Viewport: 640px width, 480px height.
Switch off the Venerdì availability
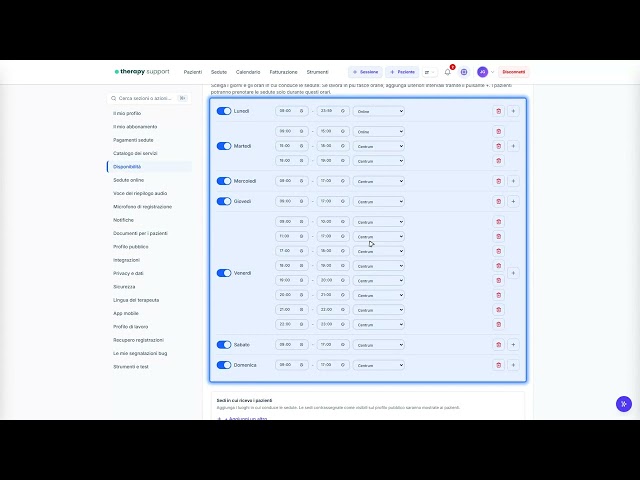(224, 273)
